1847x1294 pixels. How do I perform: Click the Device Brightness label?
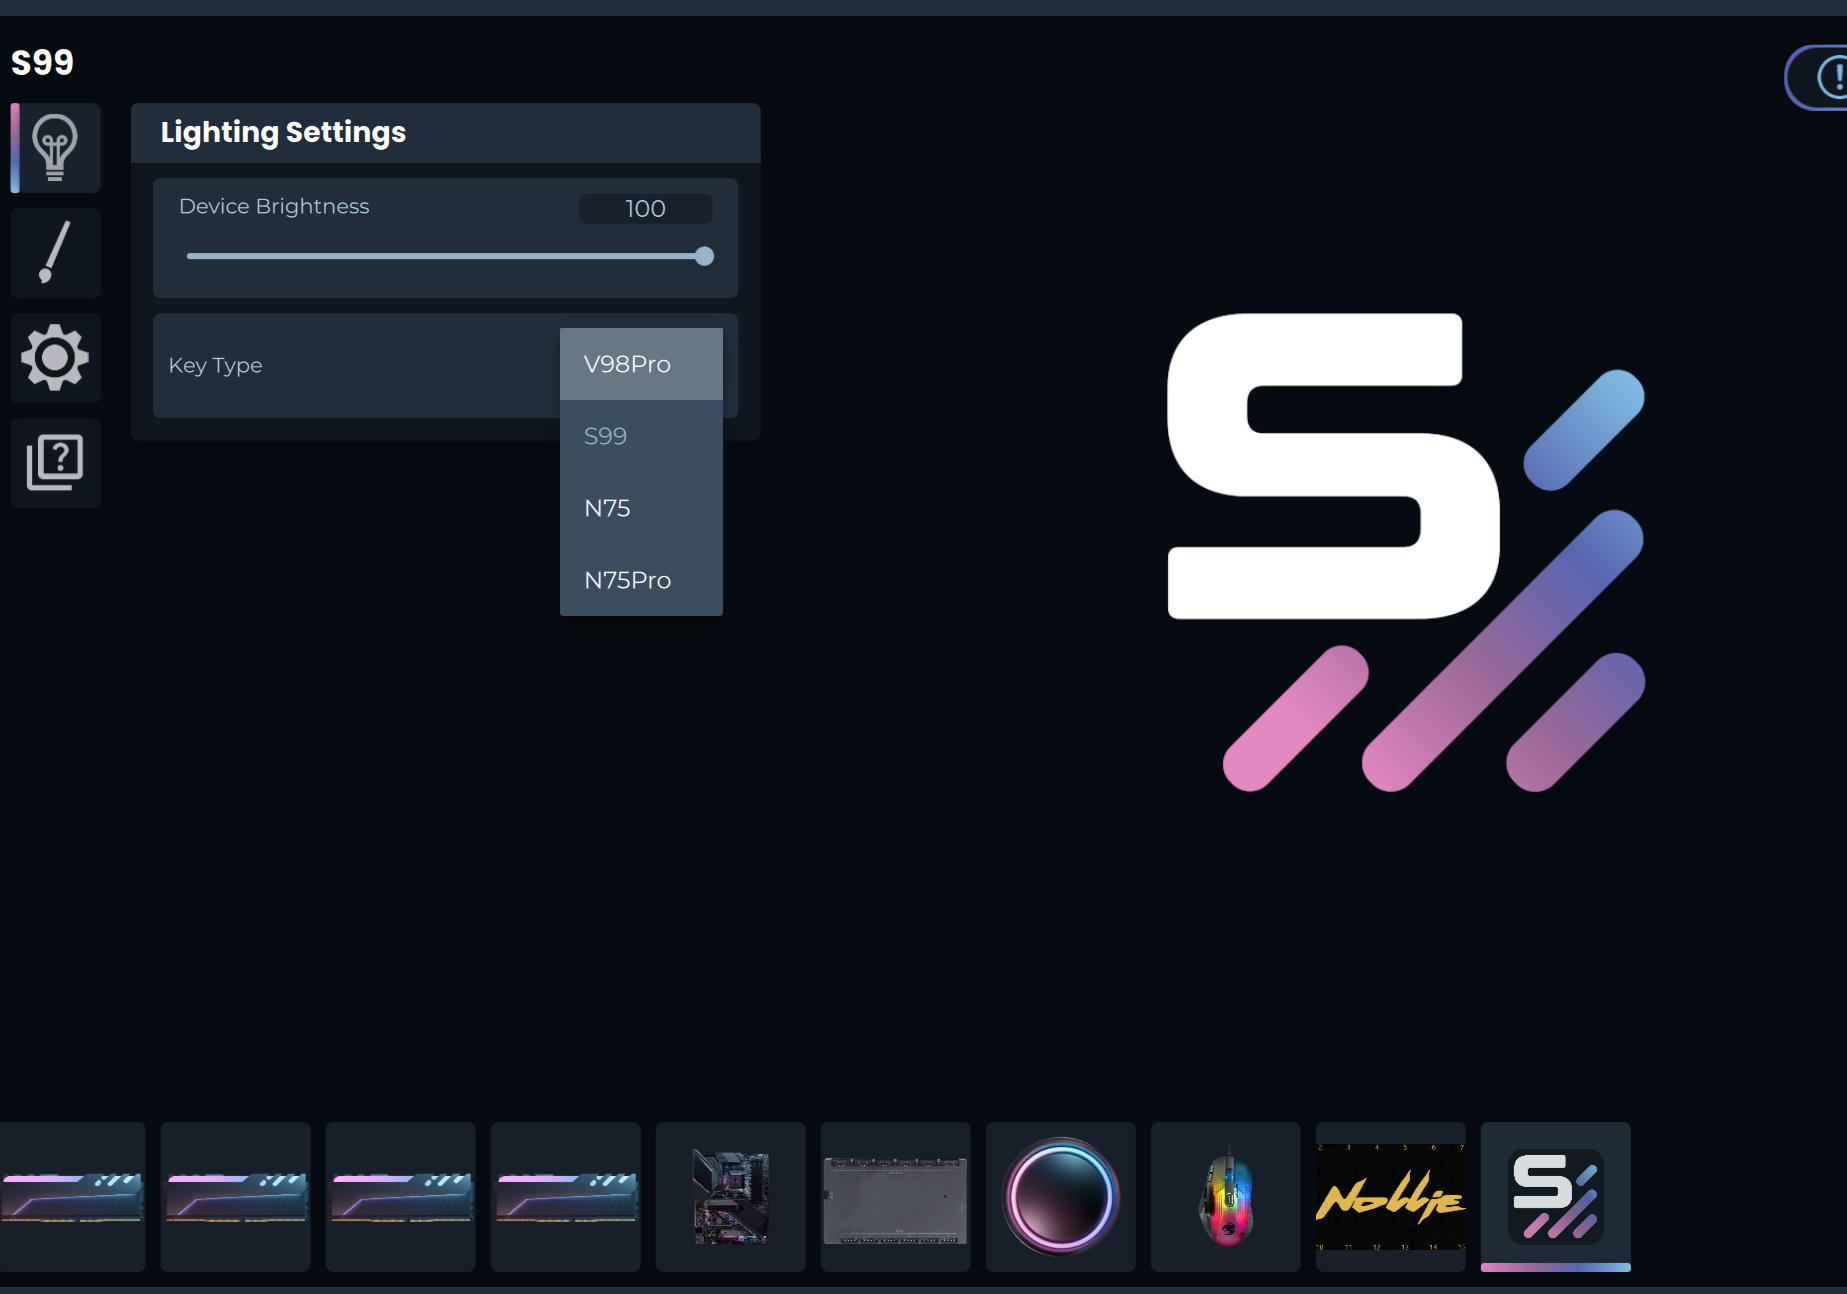pyautogui.click(x=274, y=206)
